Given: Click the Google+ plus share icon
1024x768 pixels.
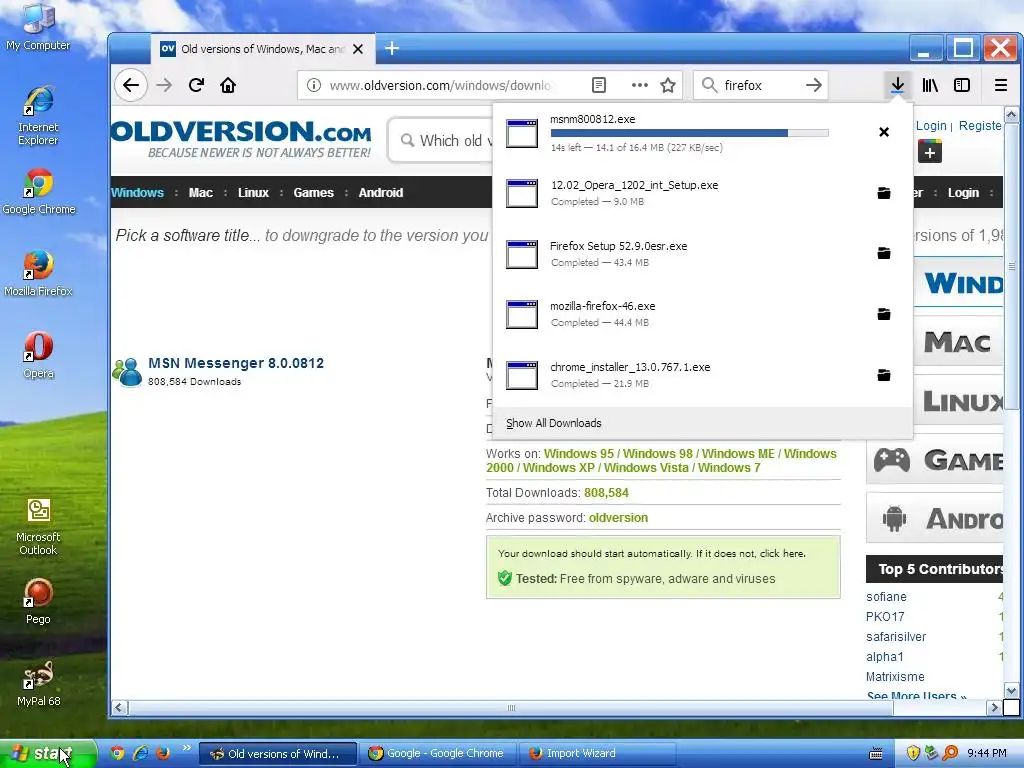Looking at the screenshot, I should (x=930, y=152).
